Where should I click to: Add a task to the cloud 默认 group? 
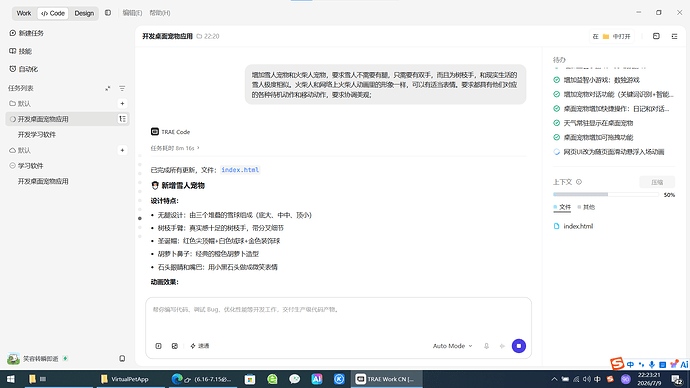tap(122, 150)
